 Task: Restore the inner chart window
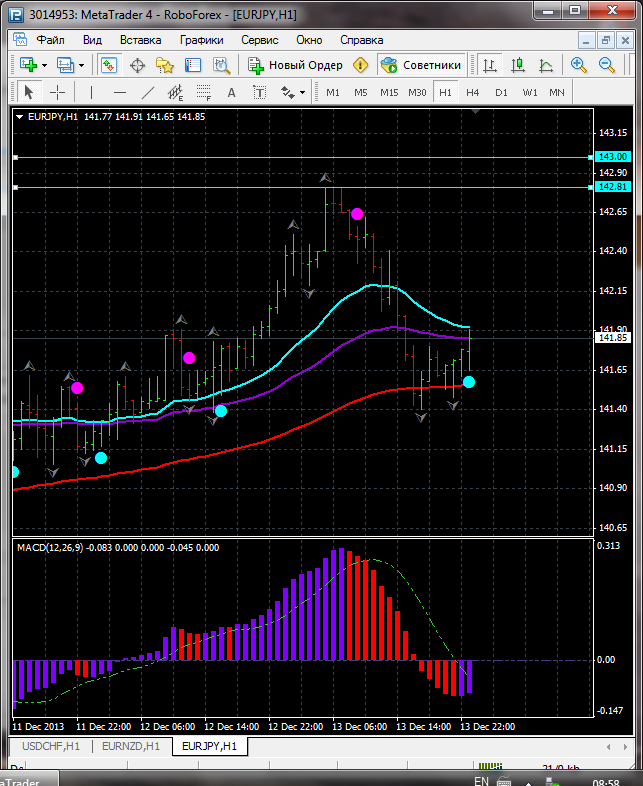click(x=605, y=40)
